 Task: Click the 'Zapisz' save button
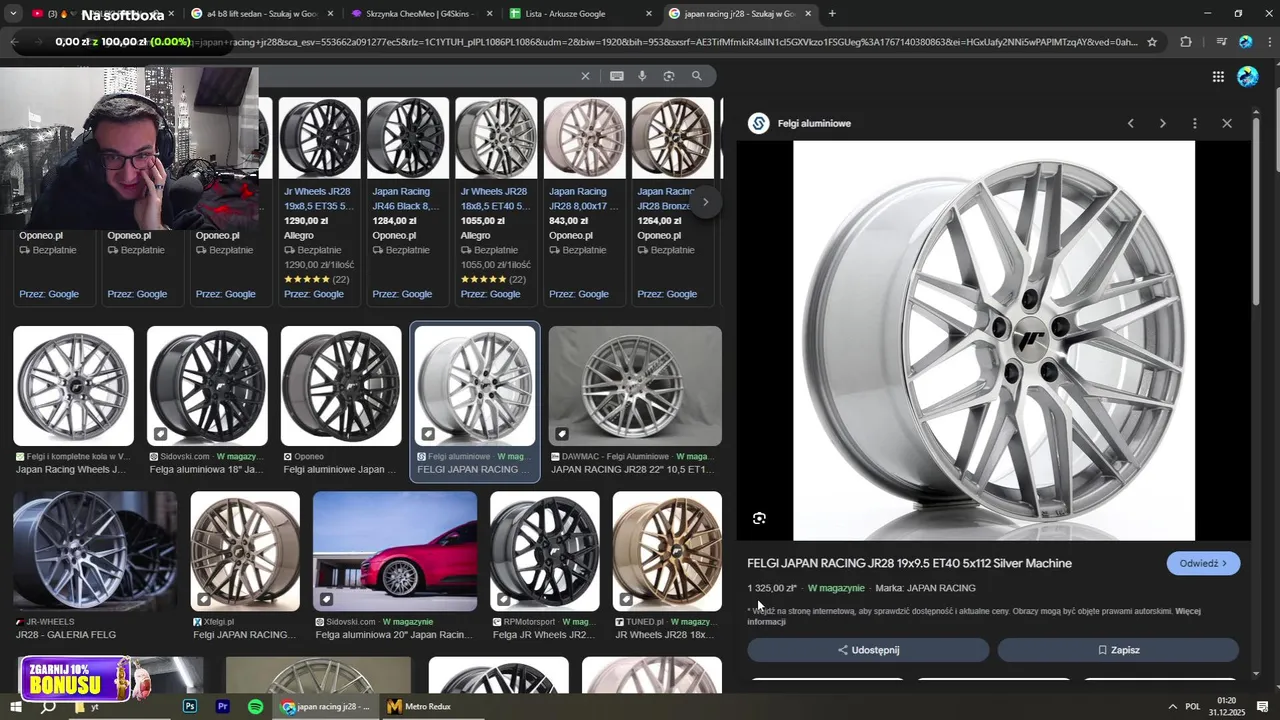1118,650
